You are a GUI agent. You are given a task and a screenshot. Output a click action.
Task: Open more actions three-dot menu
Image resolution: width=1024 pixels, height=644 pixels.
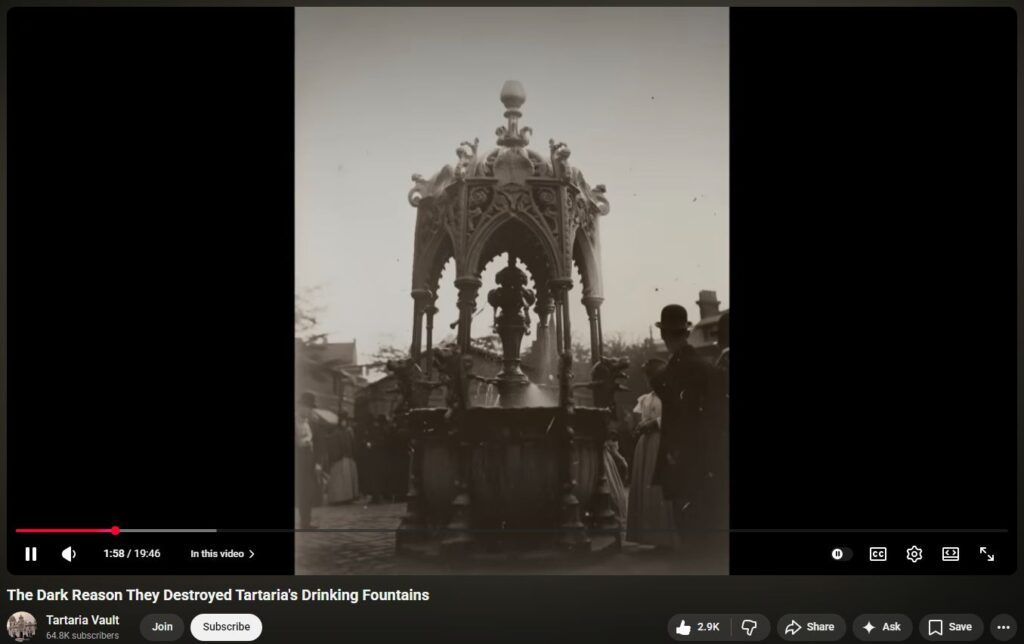click(1004, 627)
